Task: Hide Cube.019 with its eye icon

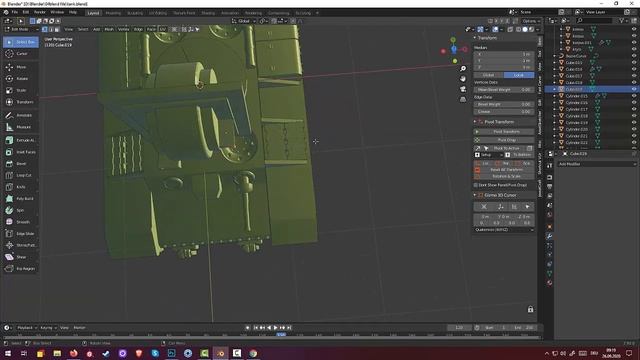Action: coord(634,89)
